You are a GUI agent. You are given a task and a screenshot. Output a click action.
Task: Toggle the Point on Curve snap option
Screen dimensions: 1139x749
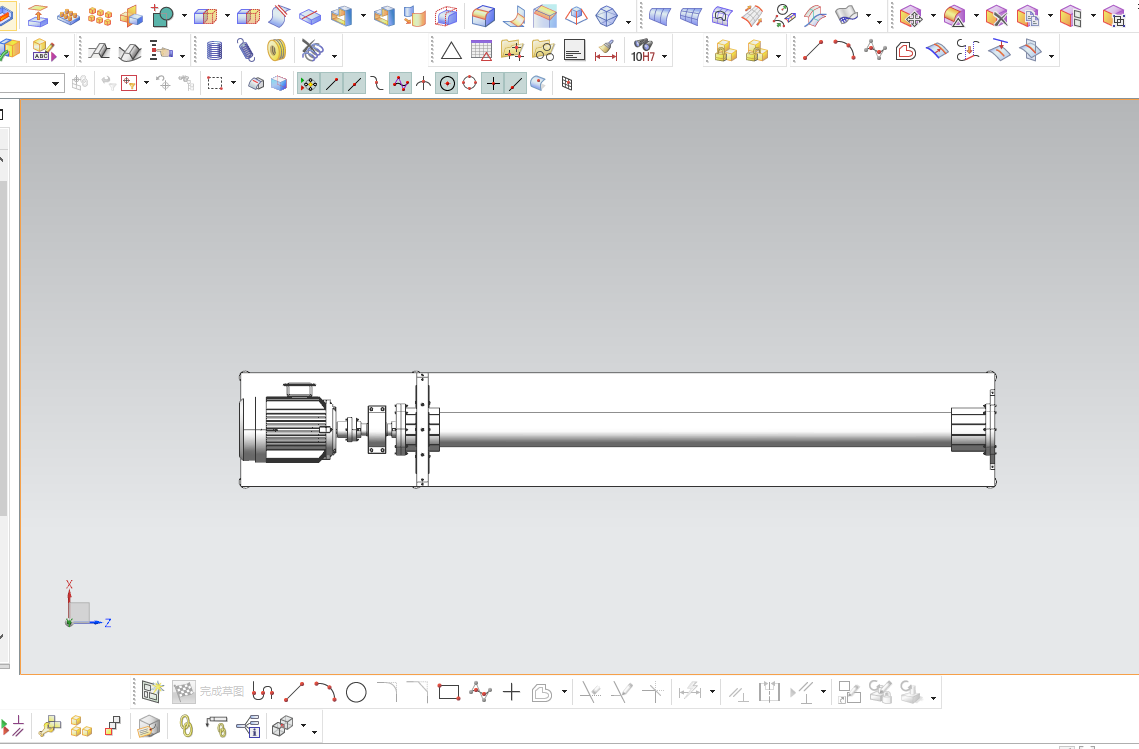click(515, 84)
